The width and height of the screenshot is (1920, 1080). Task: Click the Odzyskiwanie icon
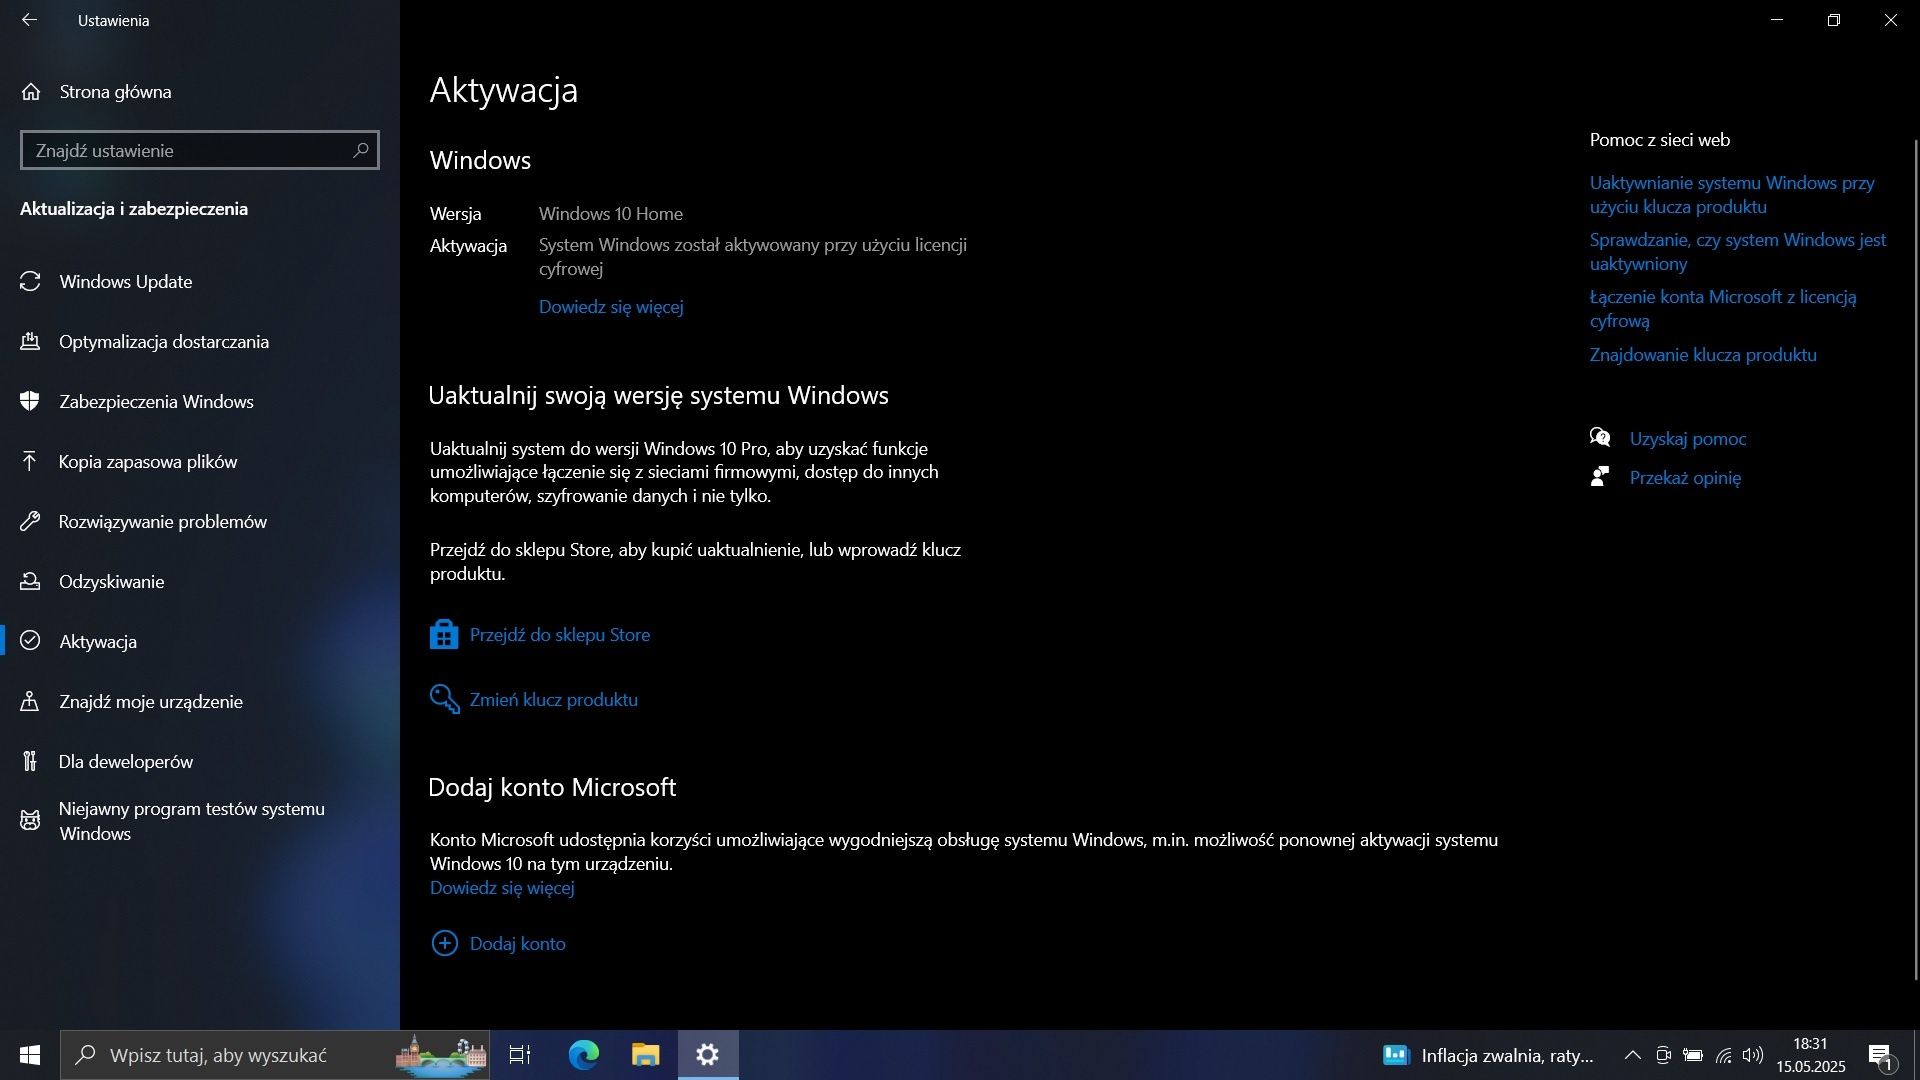tap(30, 582)
